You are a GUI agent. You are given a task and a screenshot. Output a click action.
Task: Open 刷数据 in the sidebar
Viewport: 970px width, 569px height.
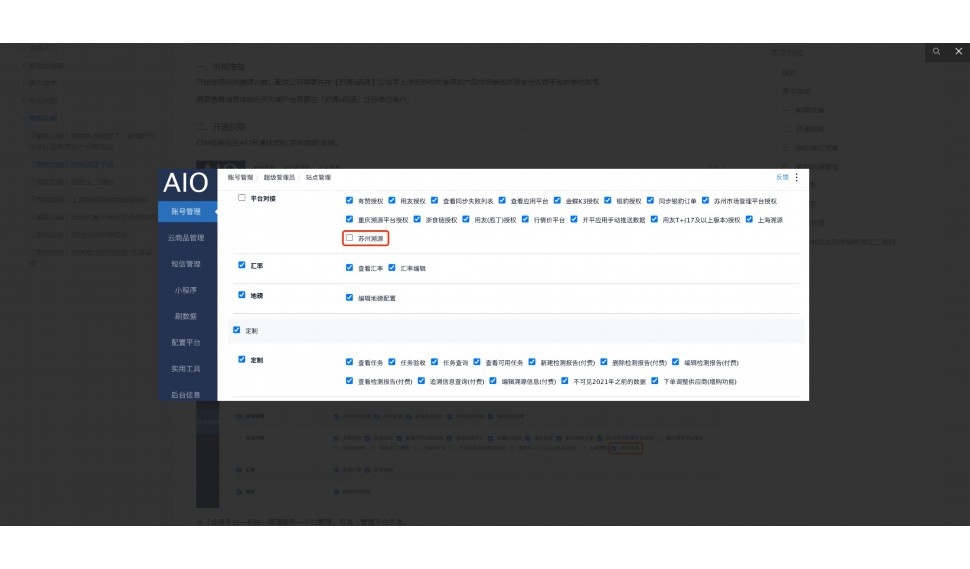[186, 316]
